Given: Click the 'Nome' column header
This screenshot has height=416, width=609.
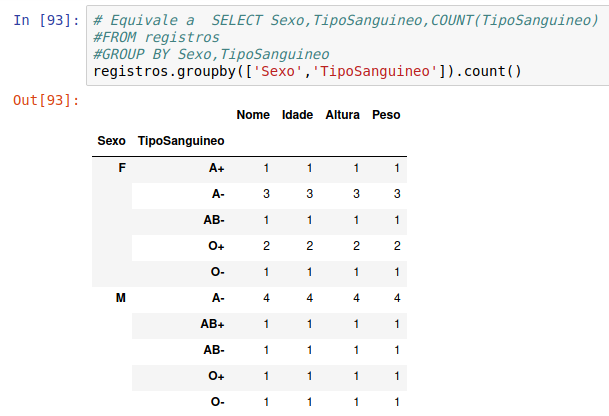Looking at the screenshot, I should pyautogui.click(x=253, y=115).
